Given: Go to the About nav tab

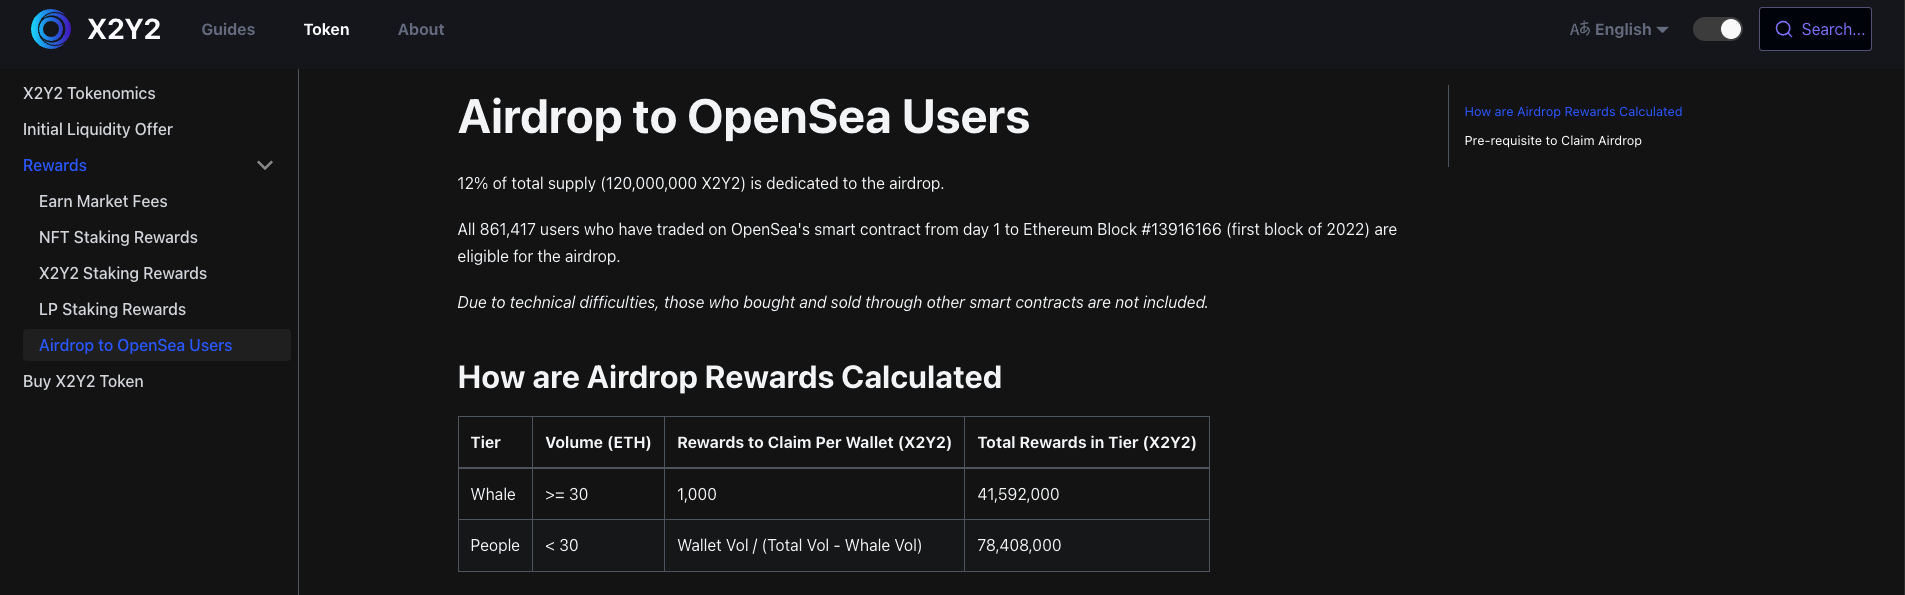Looking at the screenshot, I should (x=421, y=30).
